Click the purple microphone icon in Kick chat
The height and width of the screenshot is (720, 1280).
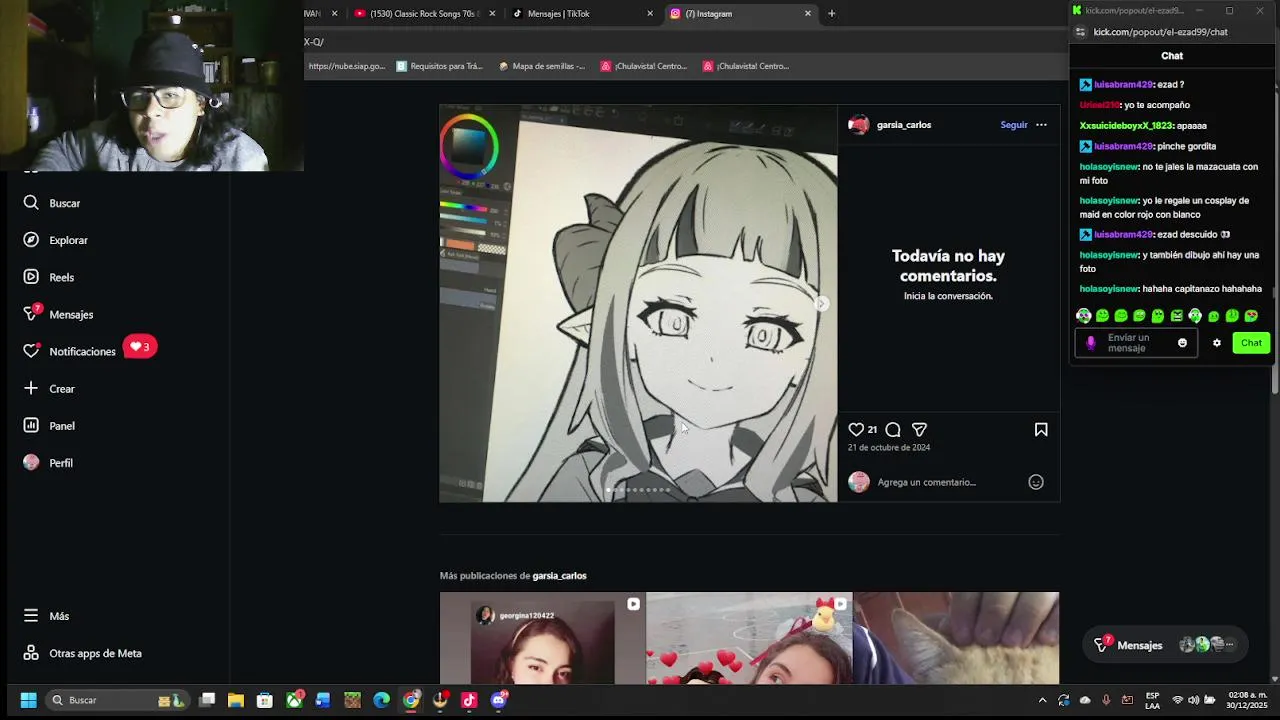click(1091, 343)
